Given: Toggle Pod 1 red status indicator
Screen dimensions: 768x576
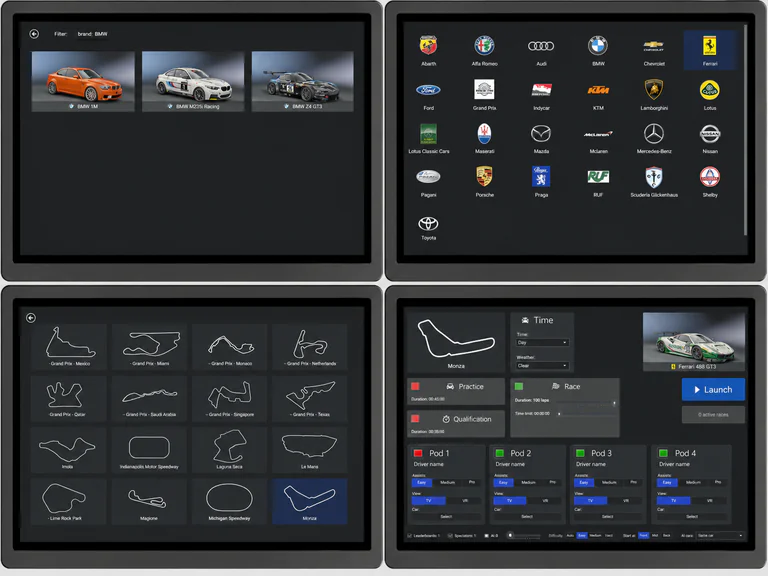Looking at the screenshot, I should click(x=418, y=453).
